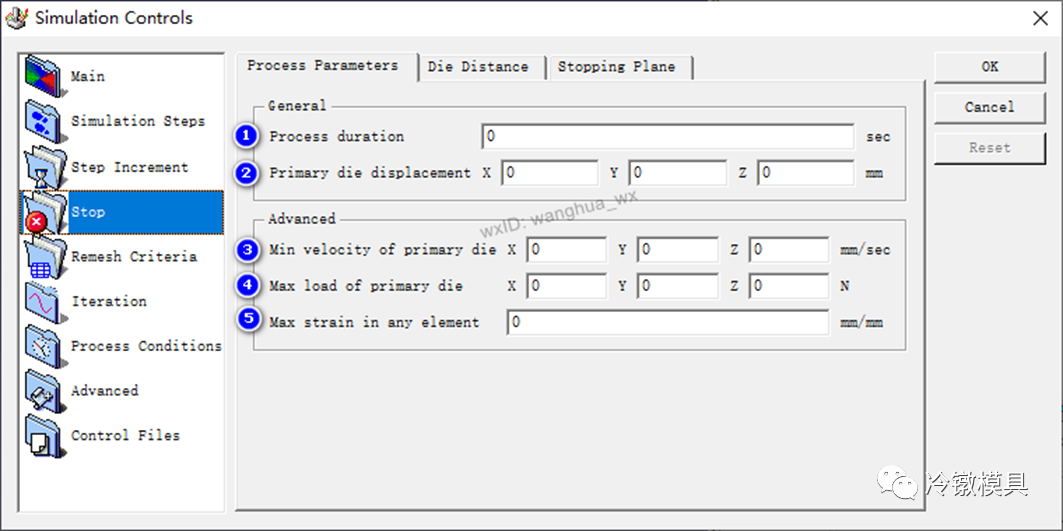
Task: Click the Advanced section icon
Action: point(44,391)
